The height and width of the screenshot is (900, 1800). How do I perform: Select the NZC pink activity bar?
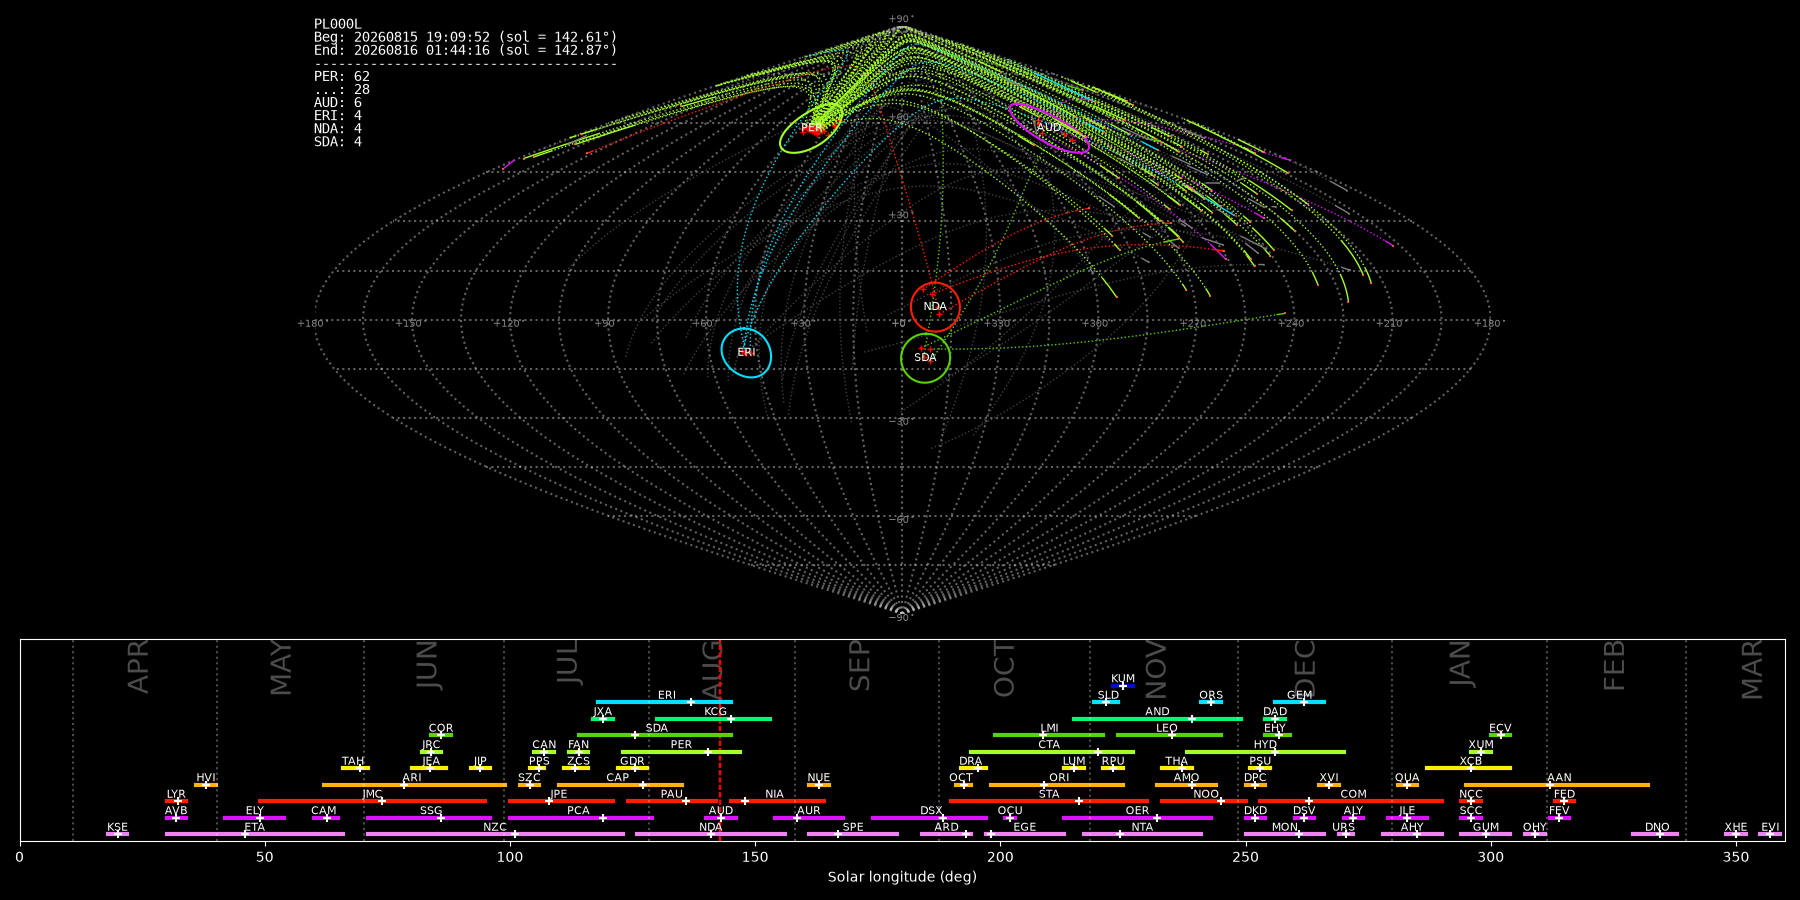[495, 834]
